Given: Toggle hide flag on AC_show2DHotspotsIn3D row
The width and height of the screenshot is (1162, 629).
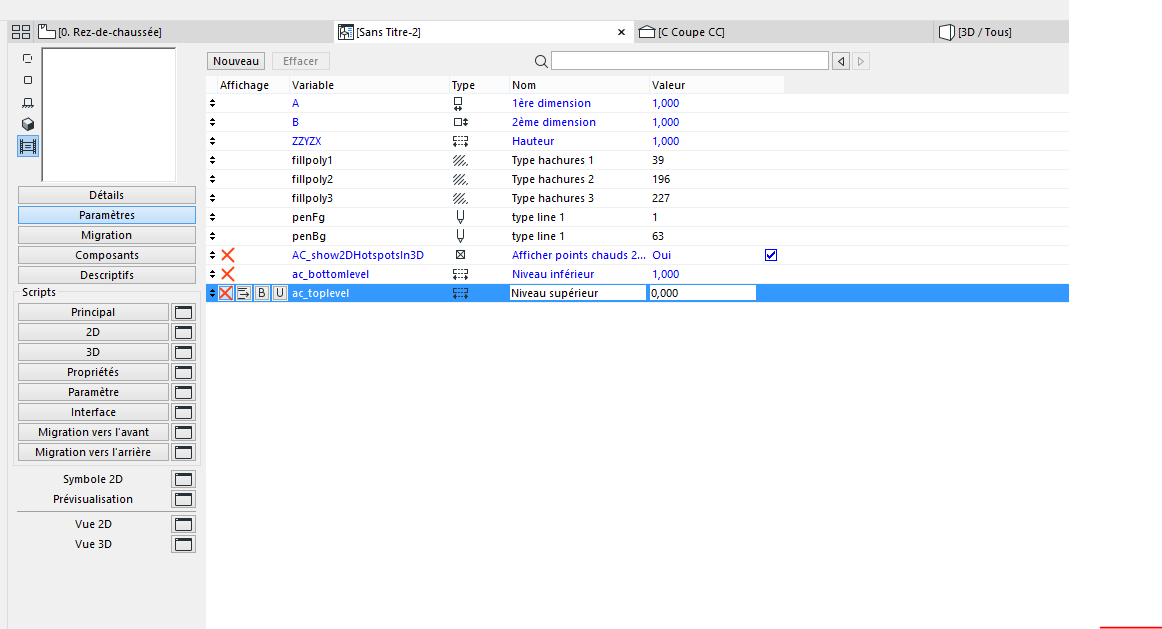Looking at the screenshot, I should click(227, 255).
